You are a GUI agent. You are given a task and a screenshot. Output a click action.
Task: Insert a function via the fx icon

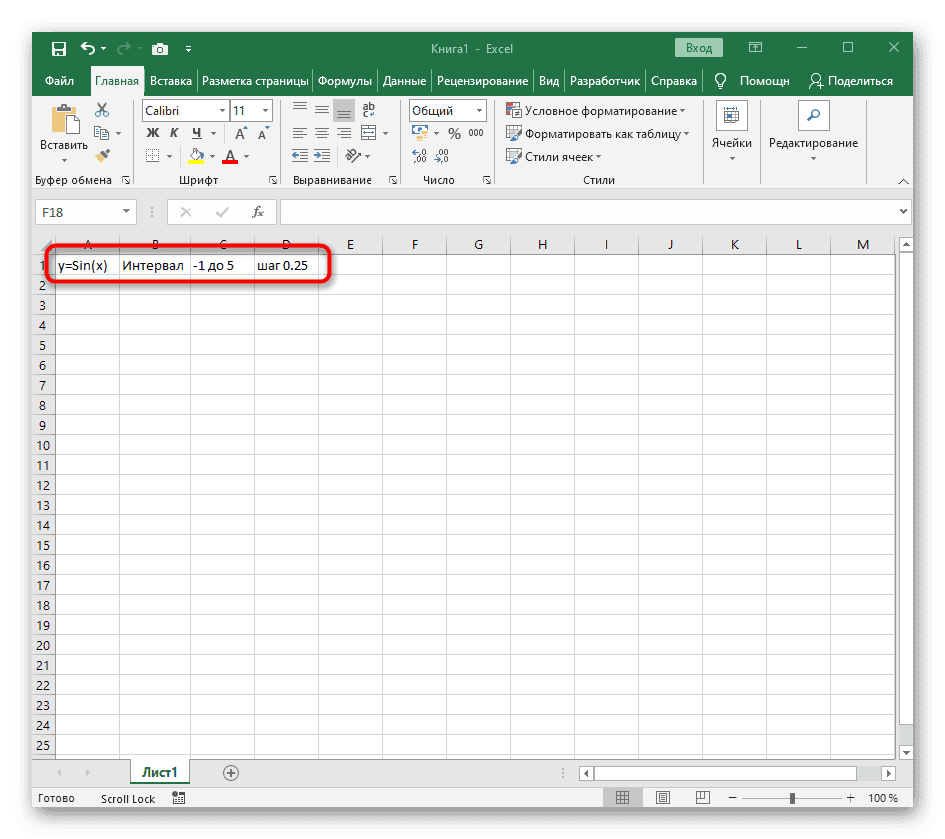click(x=259, y=211)
